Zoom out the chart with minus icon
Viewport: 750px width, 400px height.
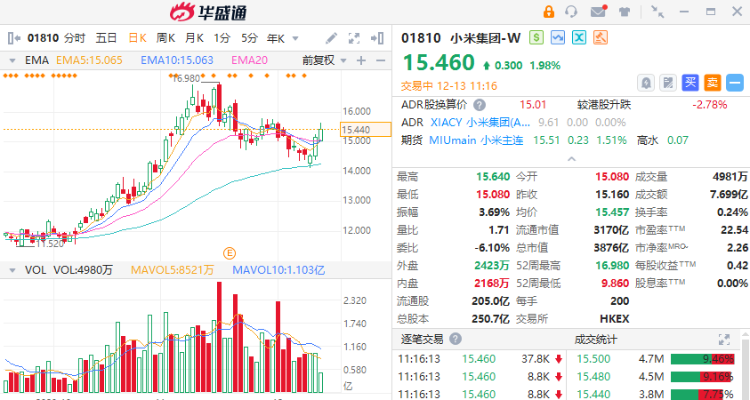(381, 60)
